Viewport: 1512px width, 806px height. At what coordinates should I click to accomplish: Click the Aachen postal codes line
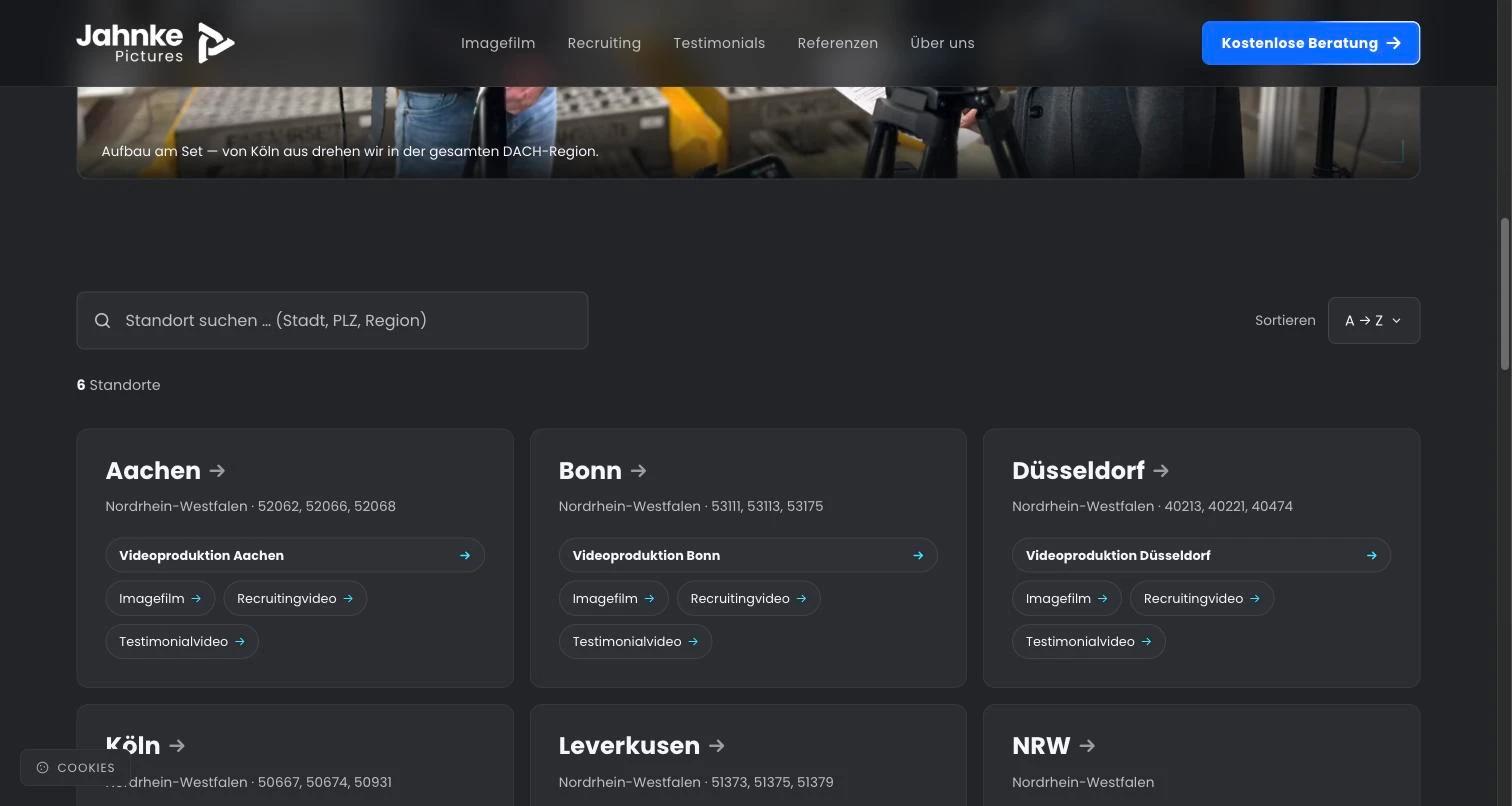[x=250, y=506]
